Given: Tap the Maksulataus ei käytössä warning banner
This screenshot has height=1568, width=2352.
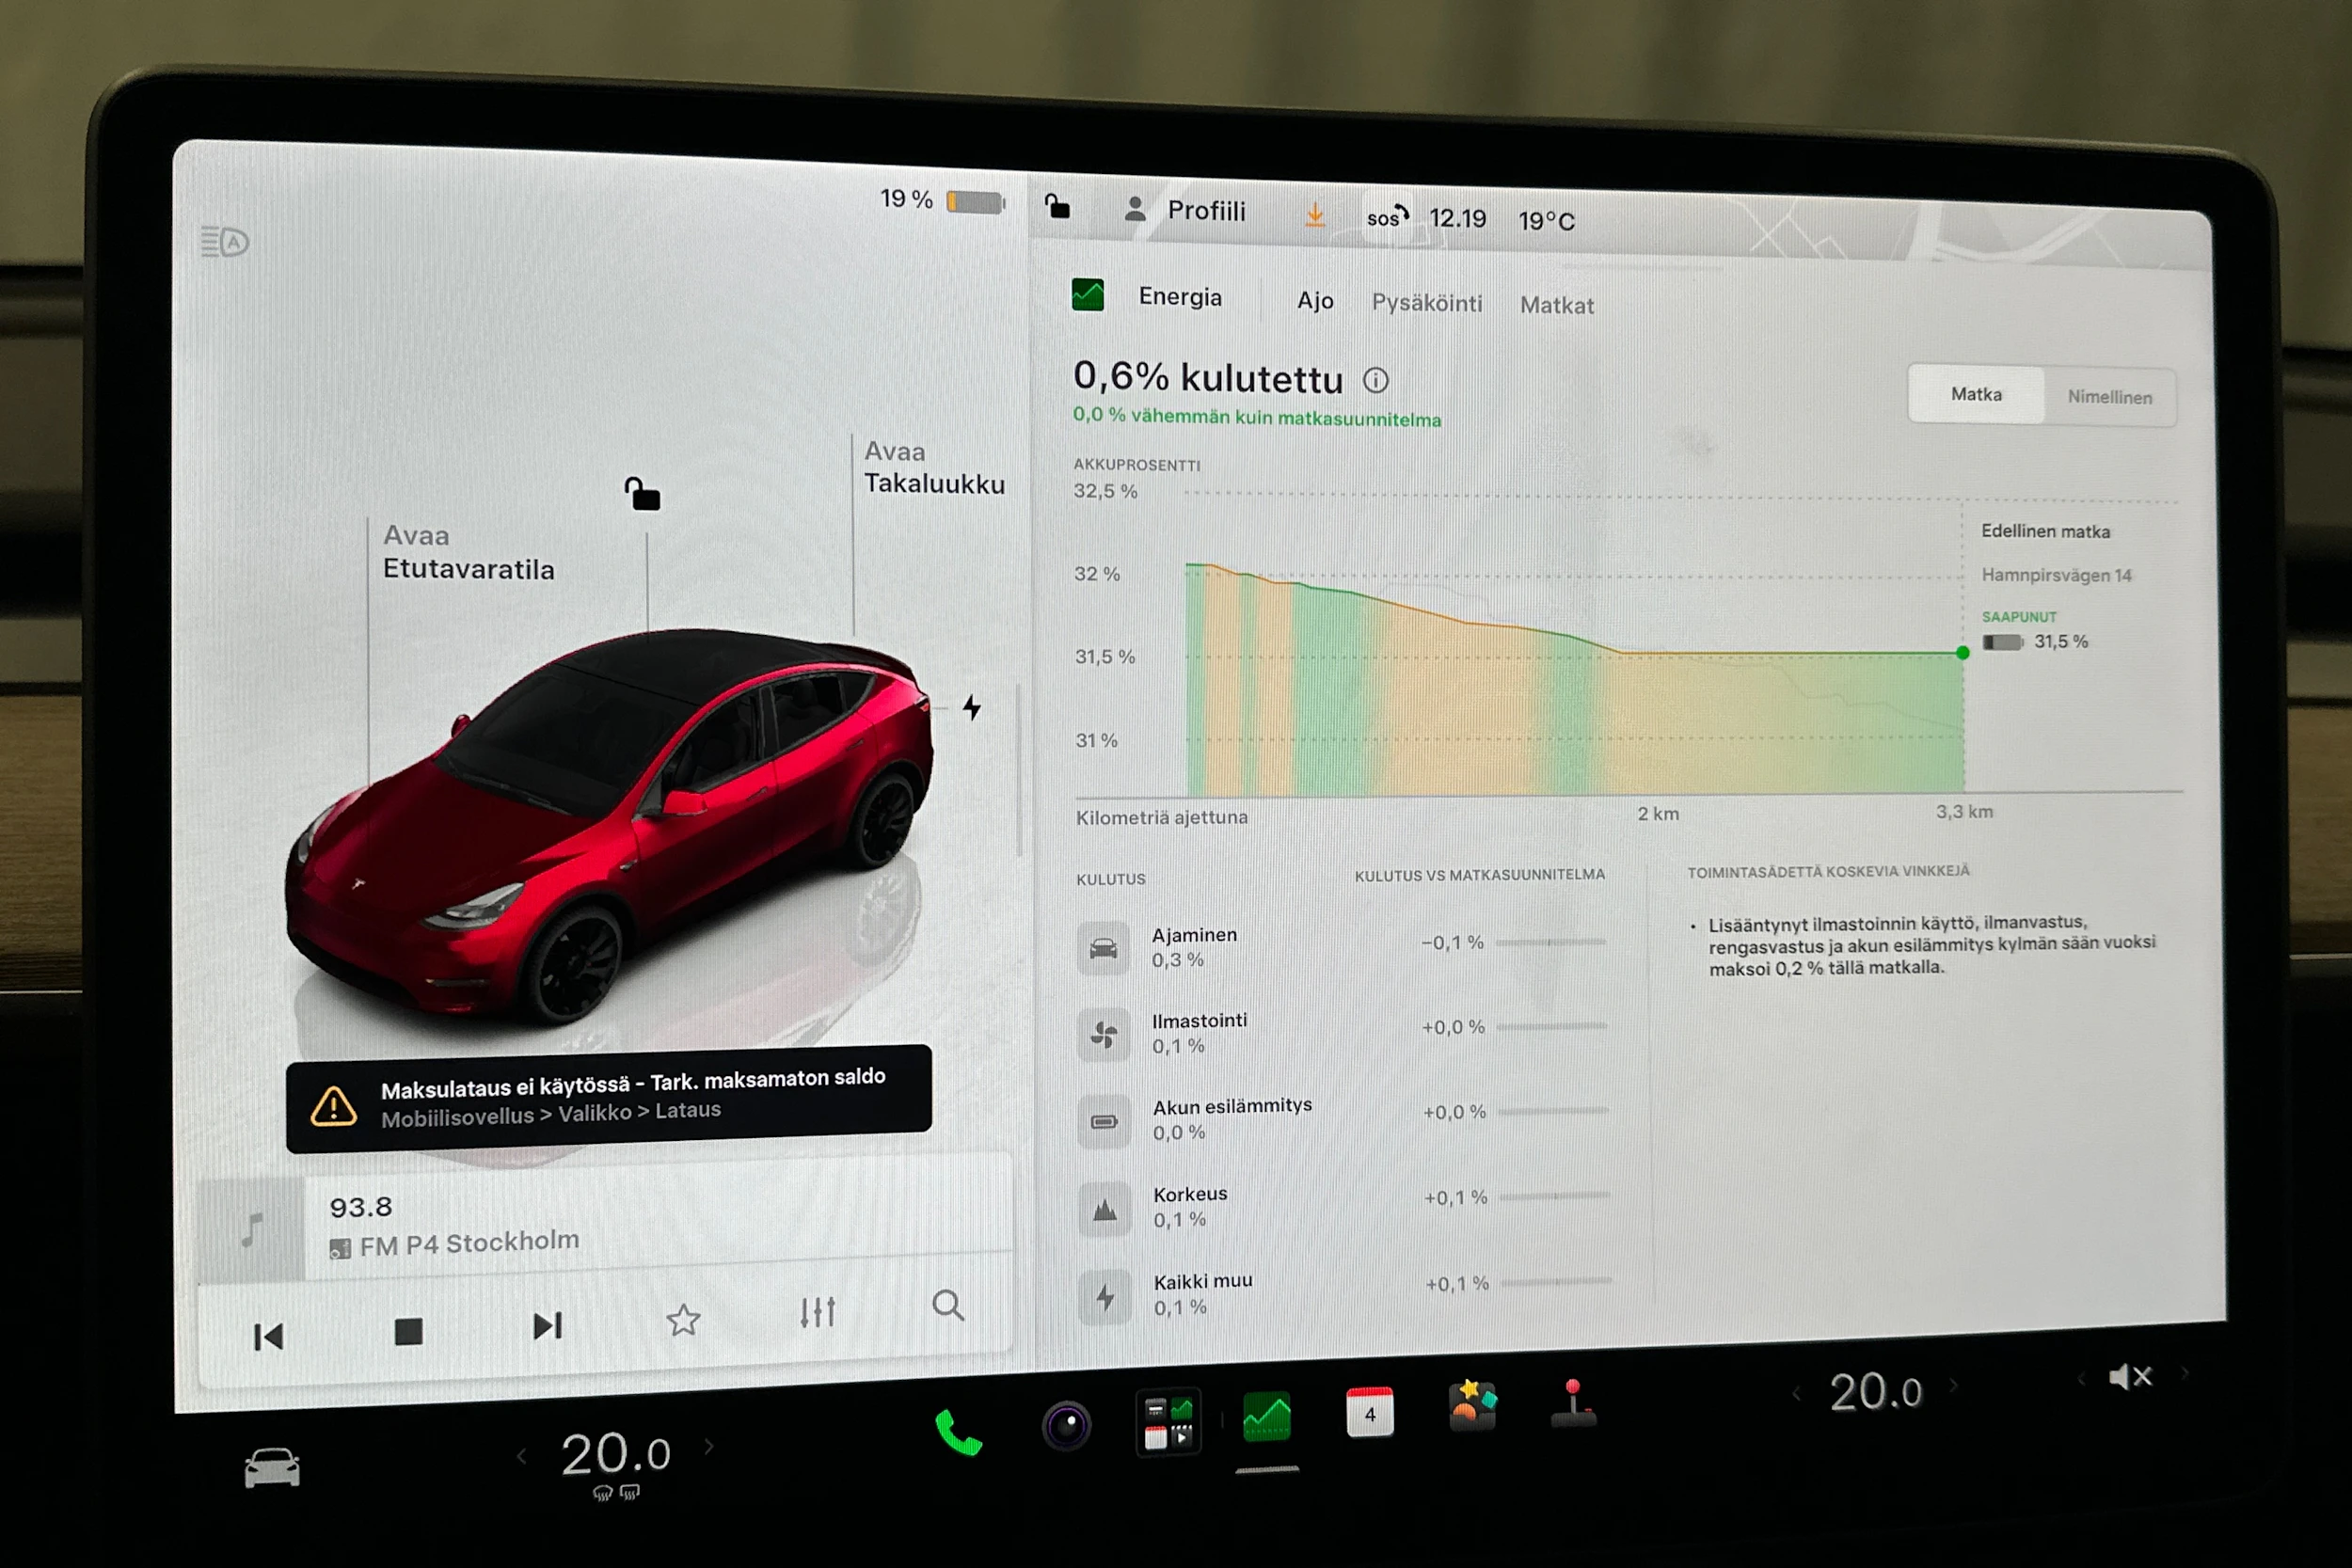Looking at the screenshot, I should 608,1098.
